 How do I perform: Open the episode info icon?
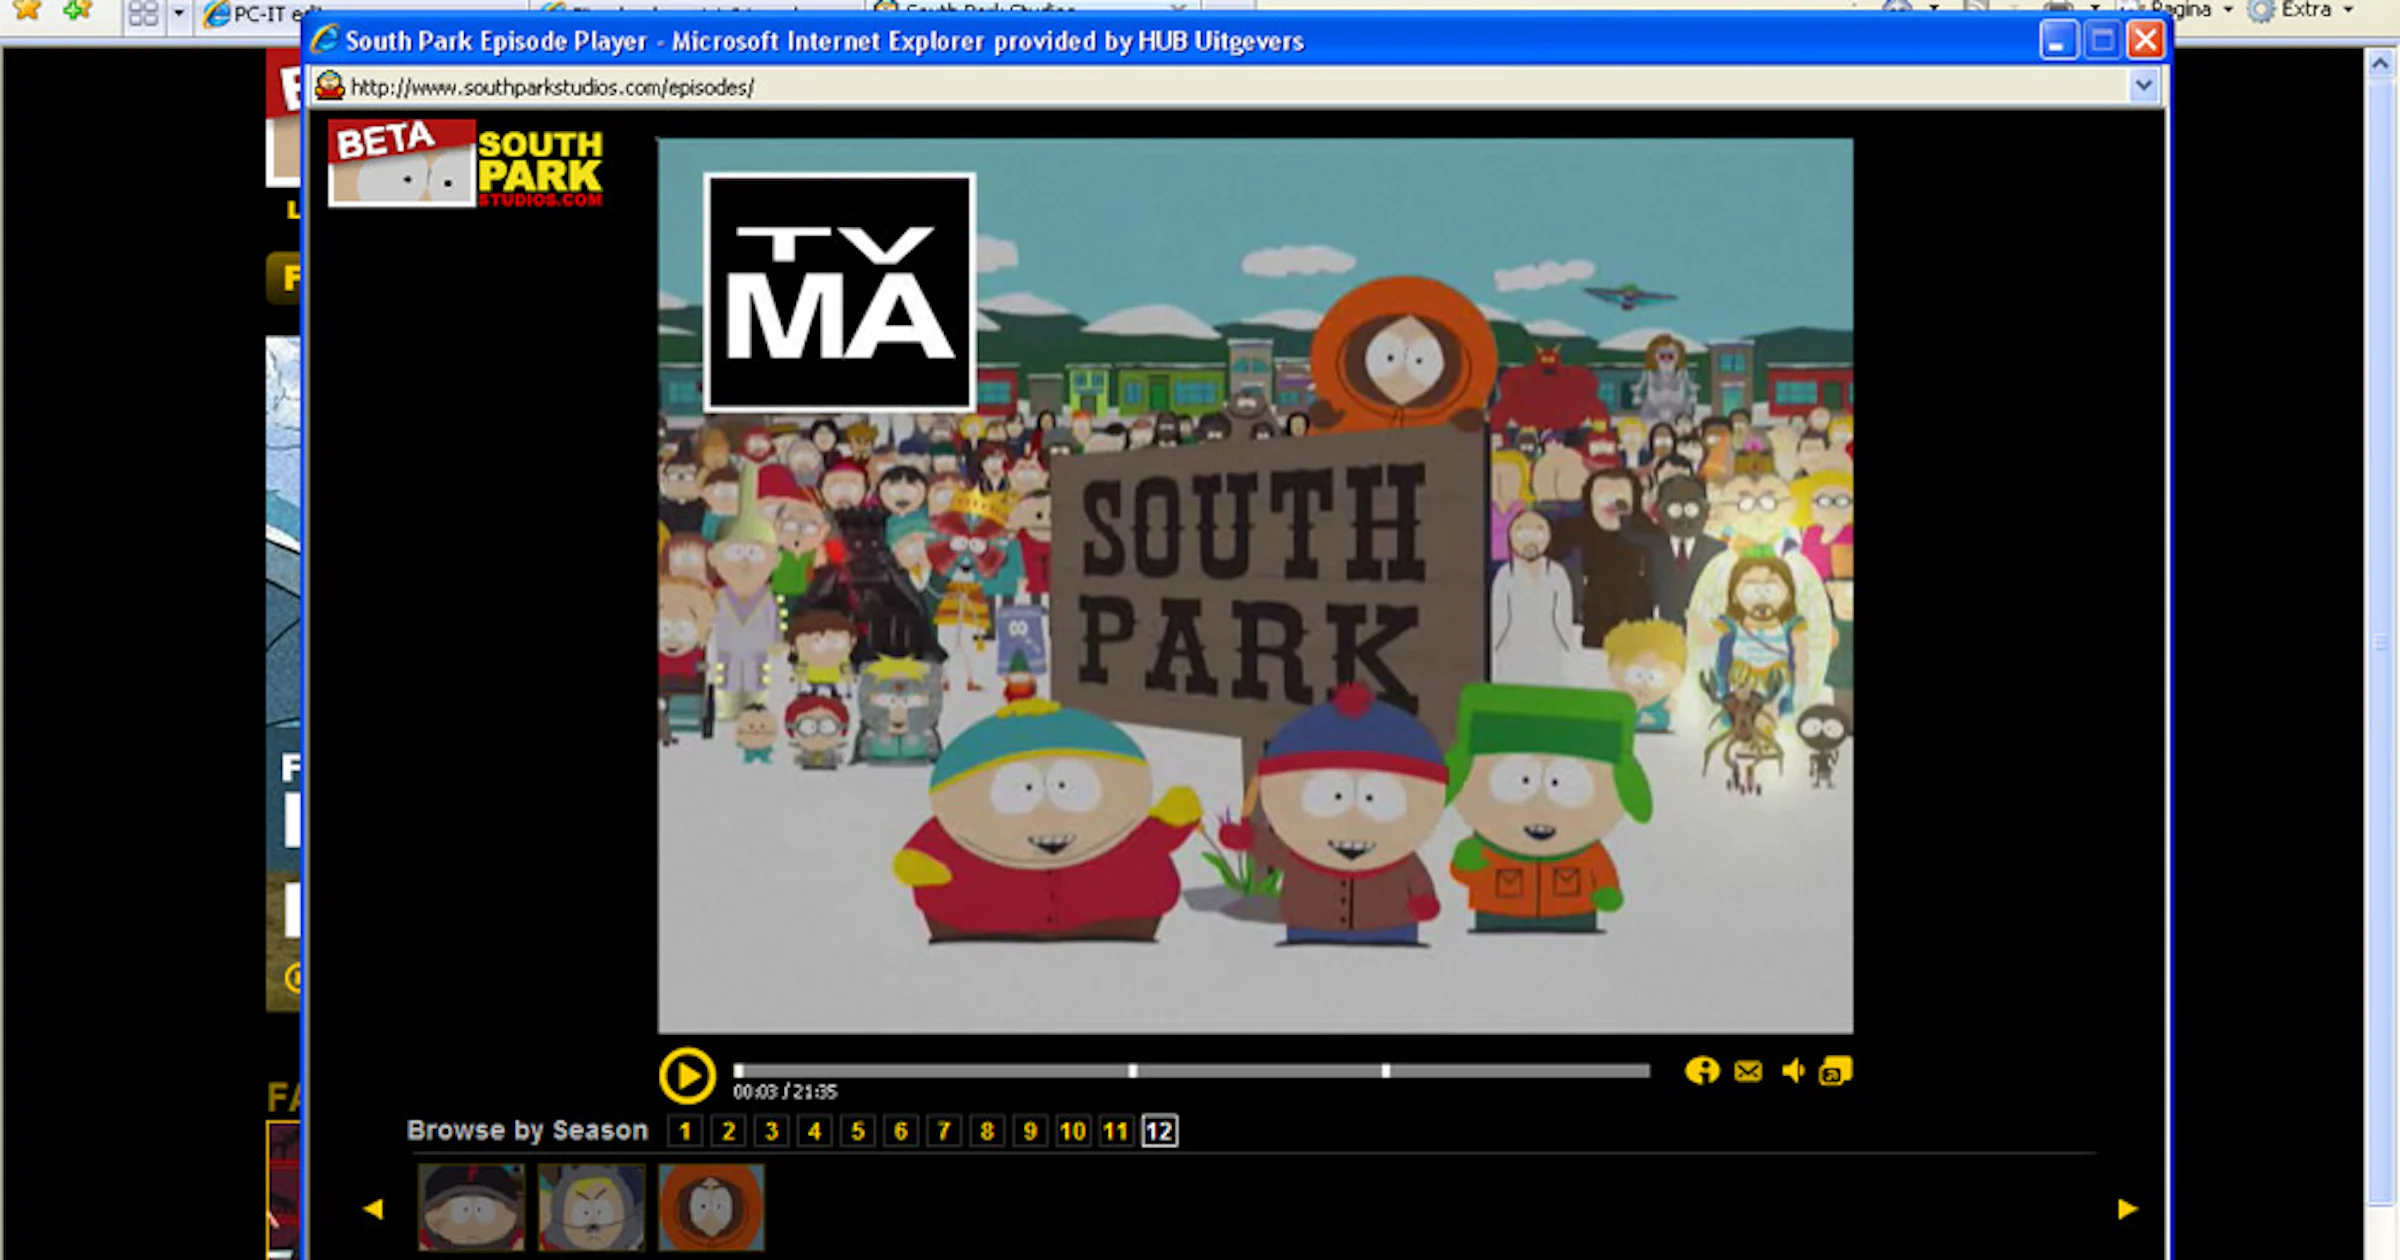1701,1071
